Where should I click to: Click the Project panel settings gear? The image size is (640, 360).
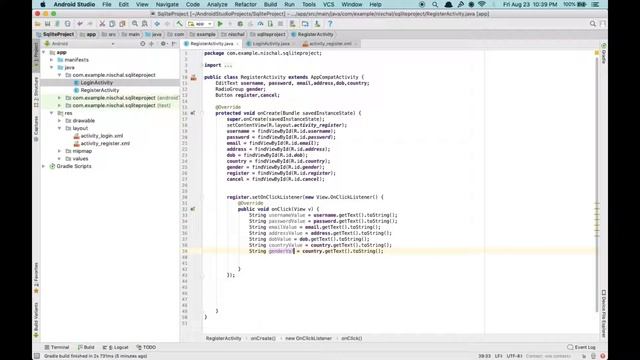[x=163, y=44]
